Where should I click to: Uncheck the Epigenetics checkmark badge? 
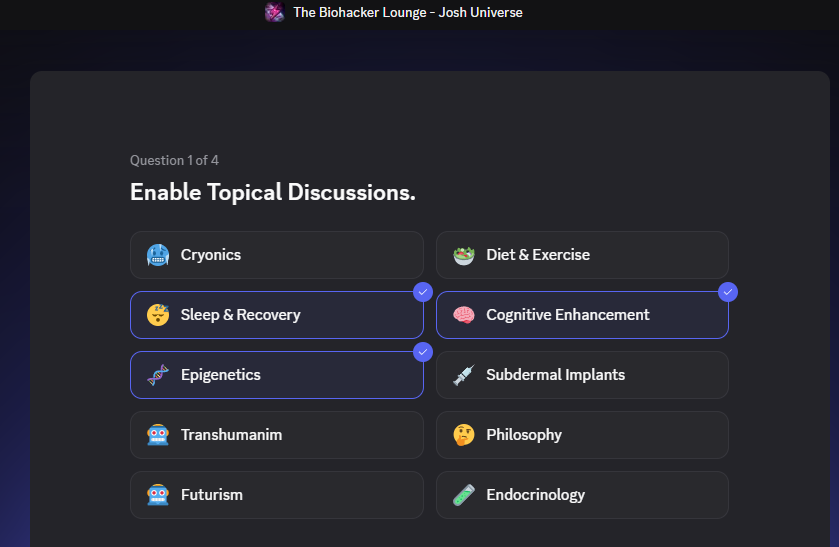tap(423, 352)
